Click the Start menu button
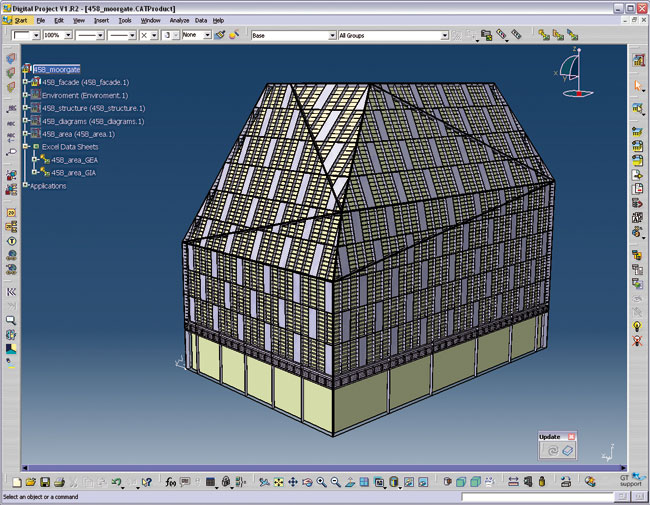This screenshot has width=650, height=505. pos(21,20)
